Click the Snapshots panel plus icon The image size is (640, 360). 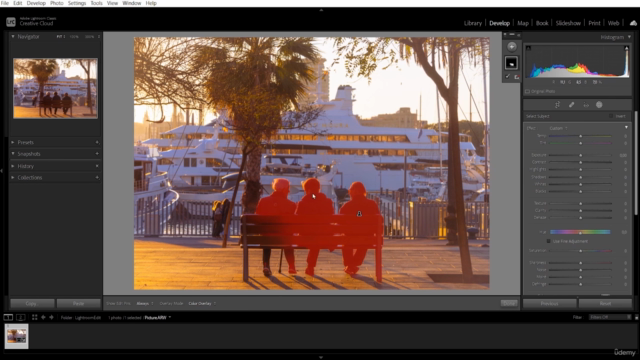pos(97,154)
